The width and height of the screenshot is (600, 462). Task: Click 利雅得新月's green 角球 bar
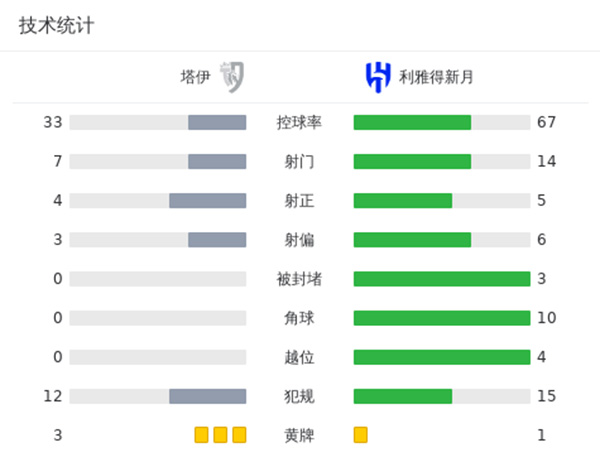click(441, 318)
